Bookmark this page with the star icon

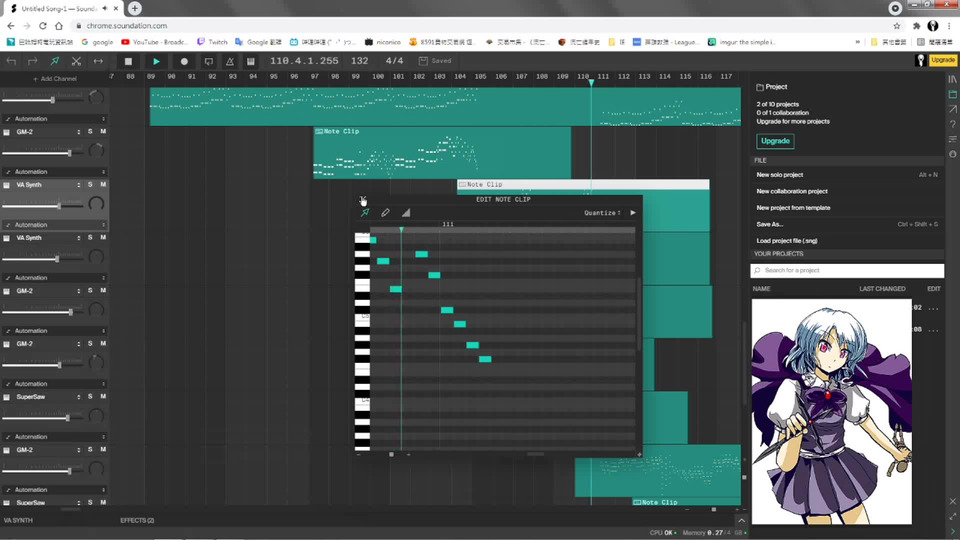897,26
